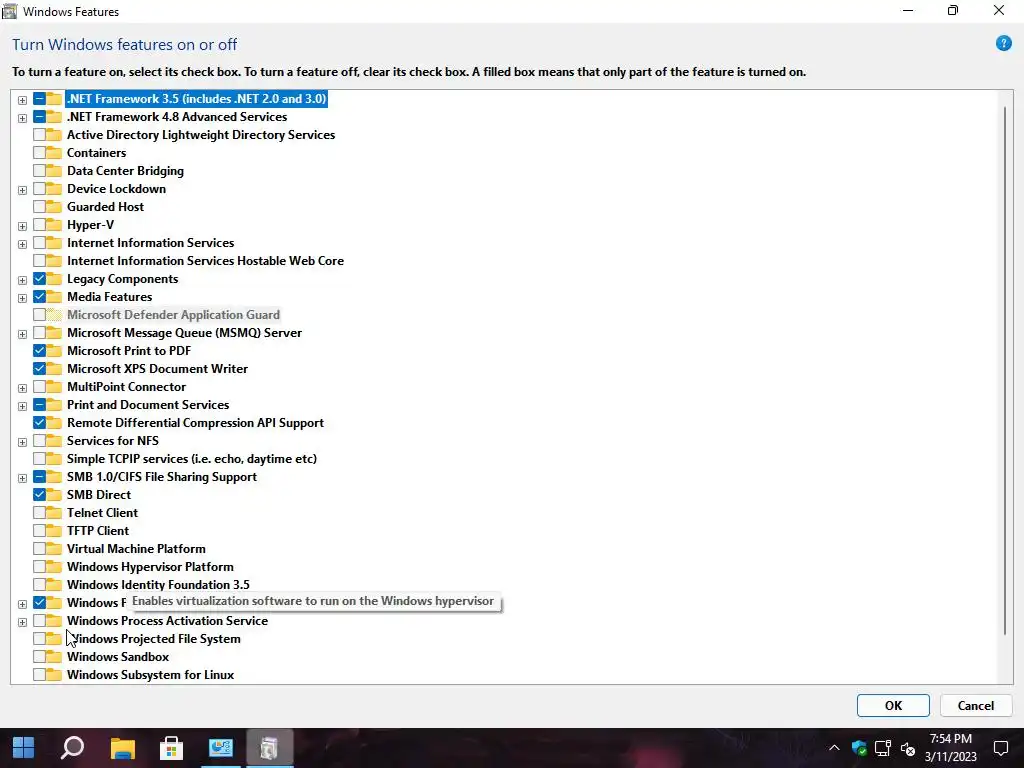1024x768 pixels.
Task: Select the Guarded Host row label
Action: (x=105, y=207)
